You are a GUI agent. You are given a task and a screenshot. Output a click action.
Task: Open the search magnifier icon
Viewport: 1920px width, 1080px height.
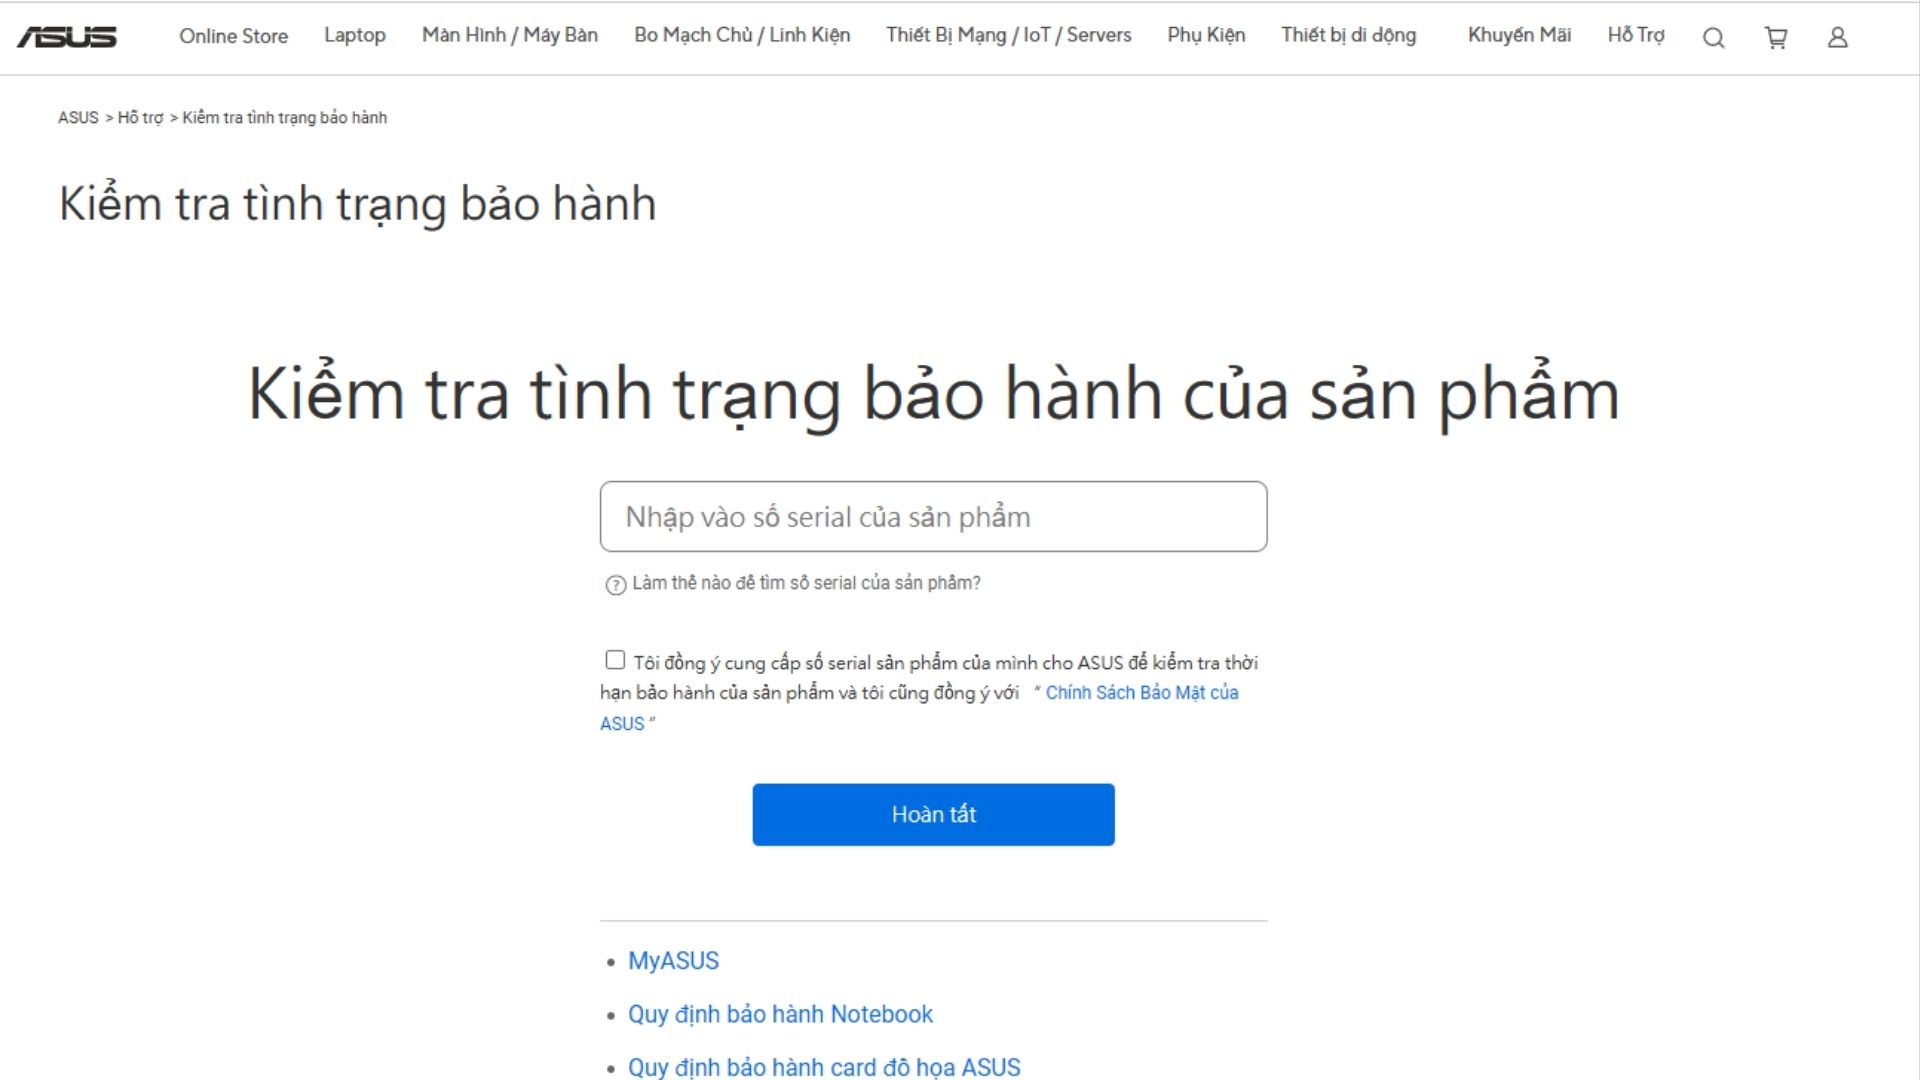point(1714,38)
